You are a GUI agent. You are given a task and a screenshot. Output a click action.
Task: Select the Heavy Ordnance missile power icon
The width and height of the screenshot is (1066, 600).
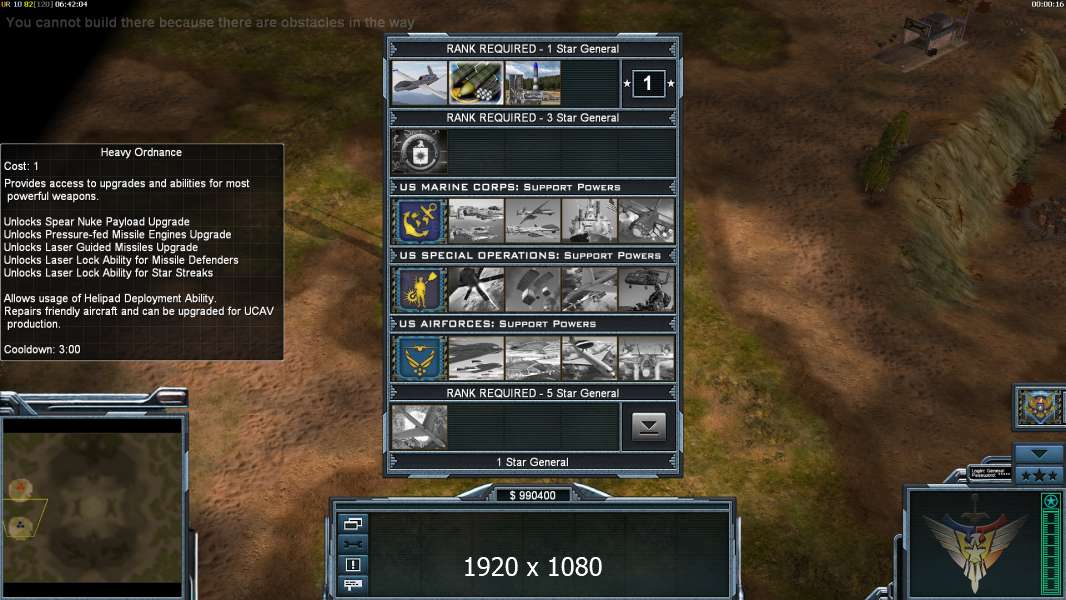[476, 83]
